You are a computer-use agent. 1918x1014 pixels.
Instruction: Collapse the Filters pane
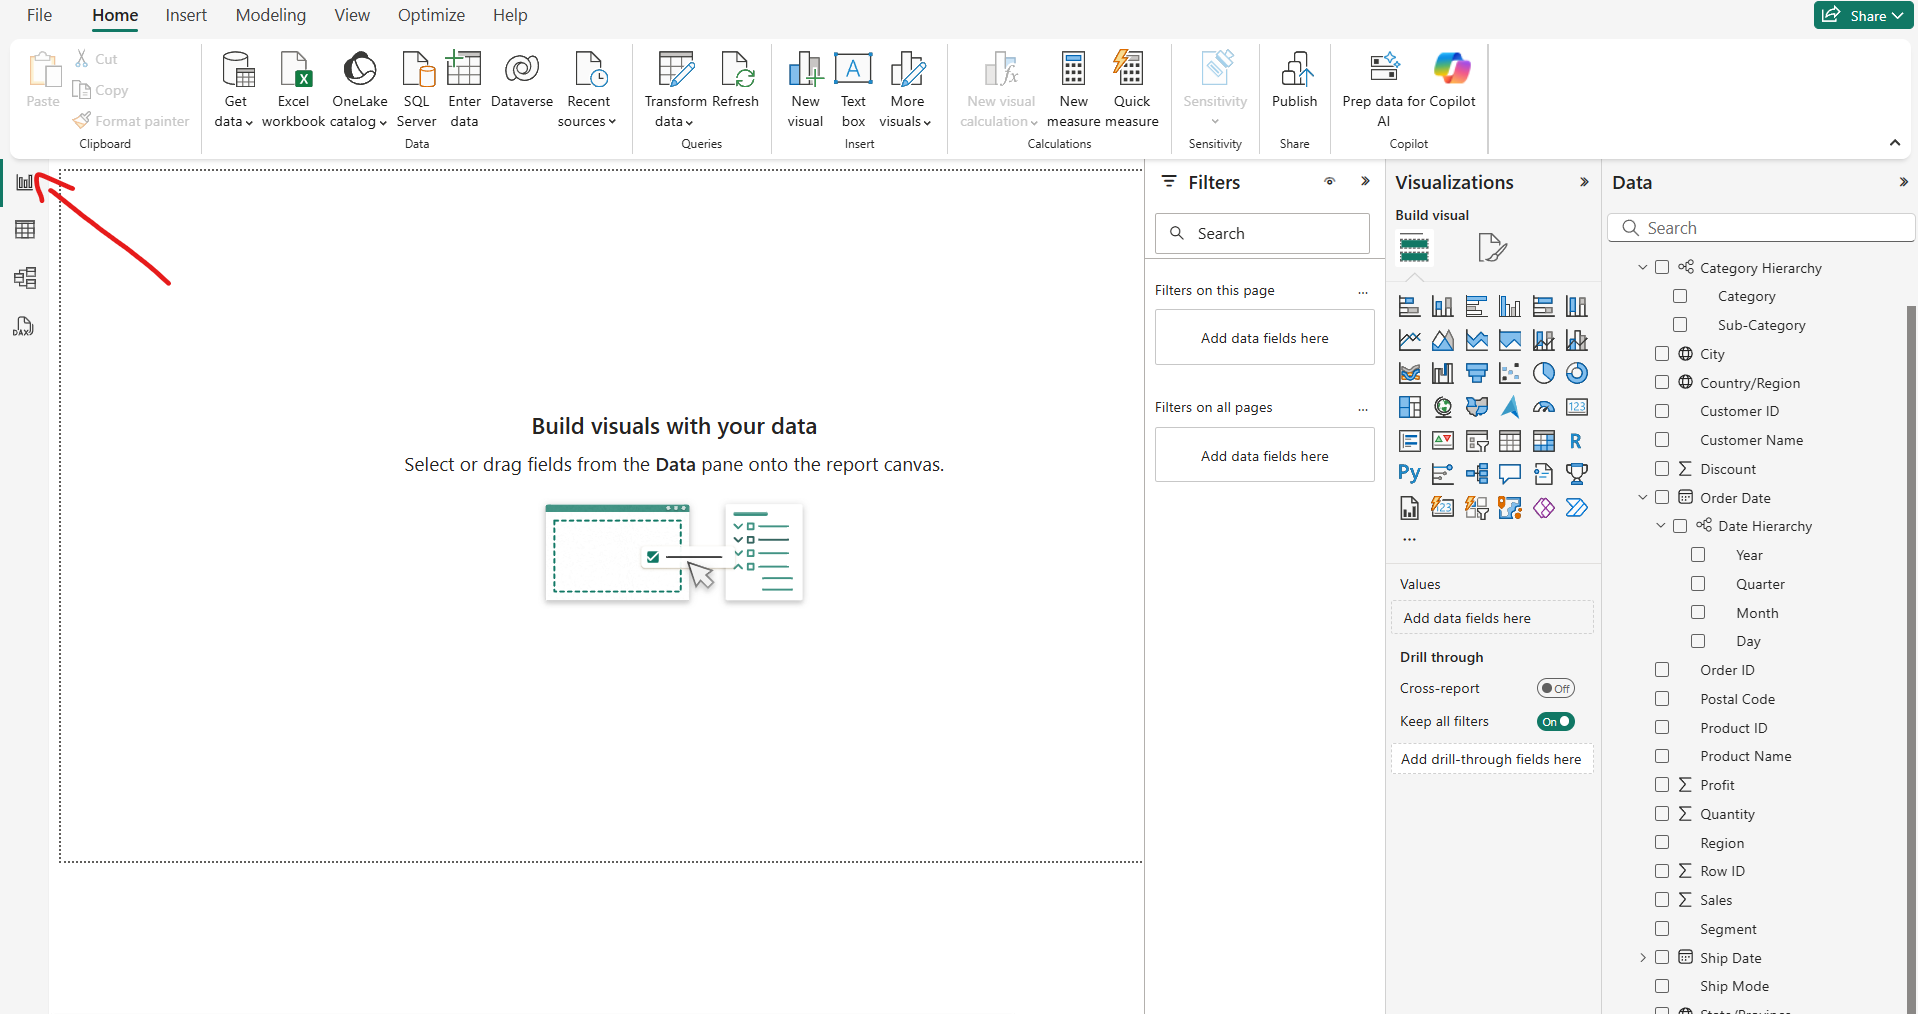pyautogui.click(x=1365, y=181)
